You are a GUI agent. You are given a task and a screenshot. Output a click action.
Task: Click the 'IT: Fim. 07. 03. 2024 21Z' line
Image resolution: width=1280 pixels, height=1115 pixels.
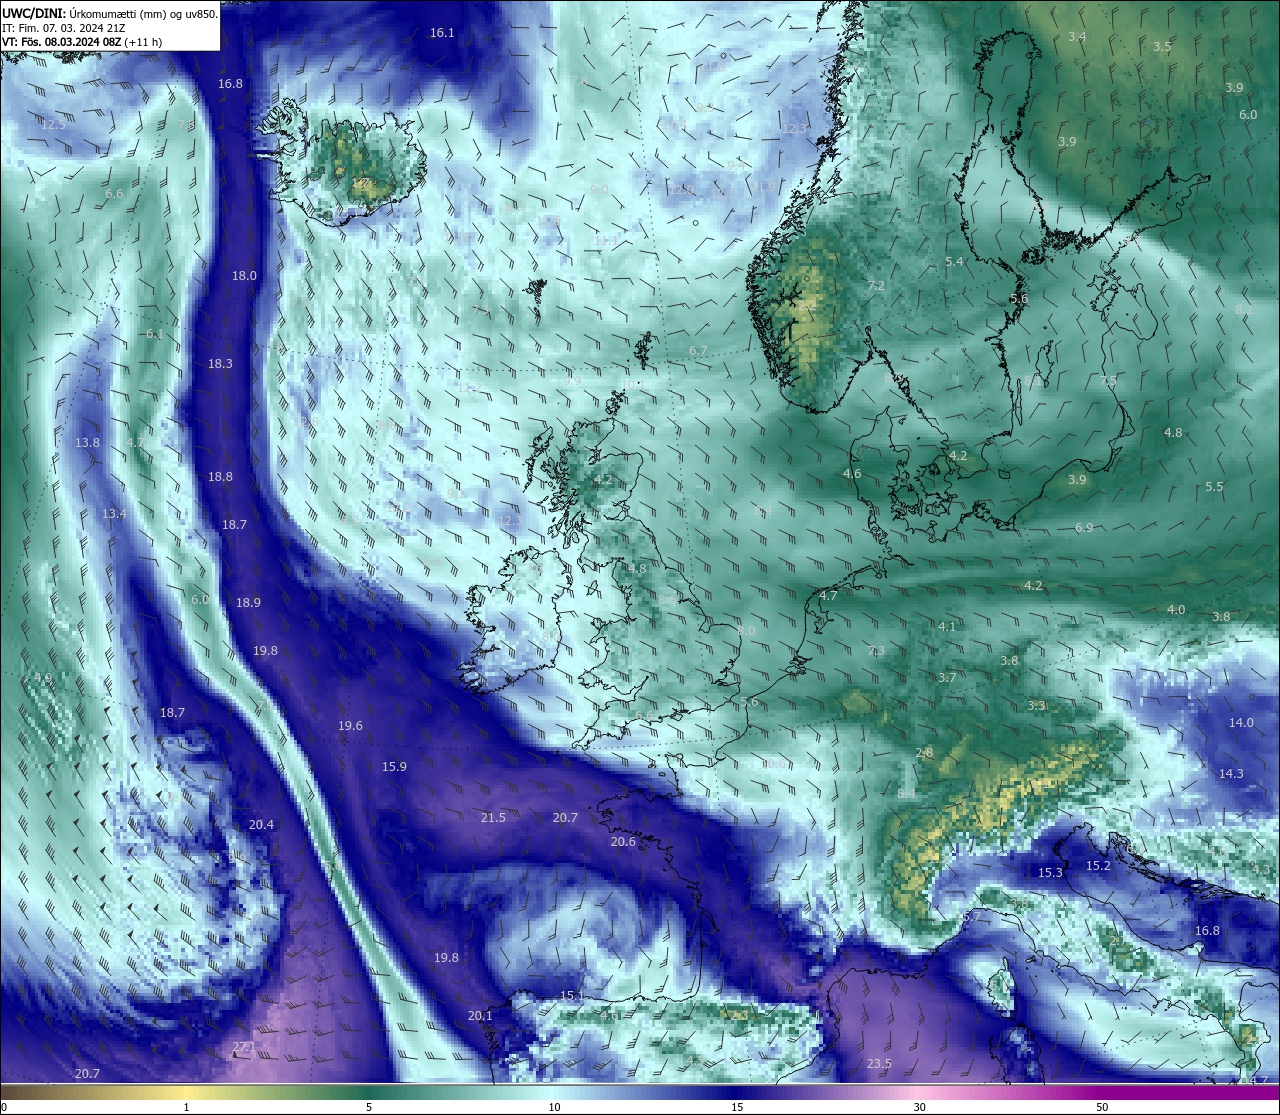pos(66,28)
